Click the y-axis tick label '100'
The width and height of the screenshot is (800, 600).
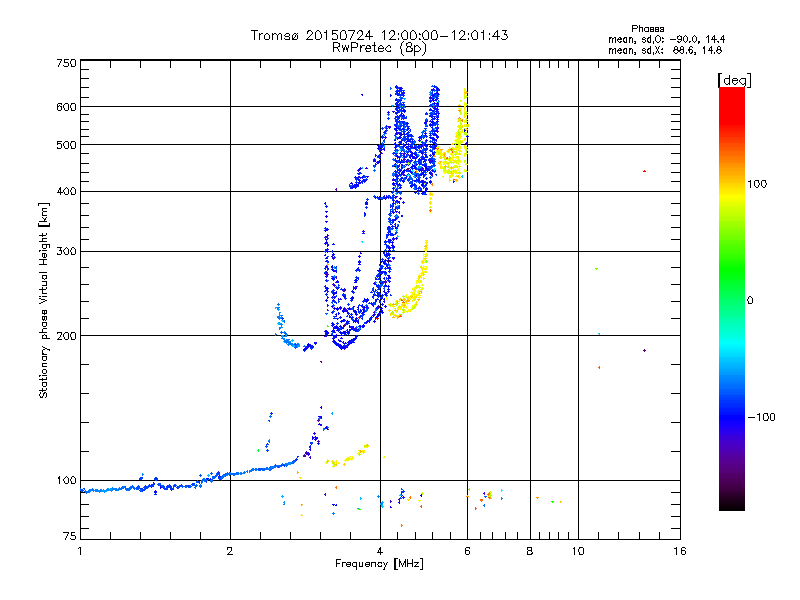[67, 481]
